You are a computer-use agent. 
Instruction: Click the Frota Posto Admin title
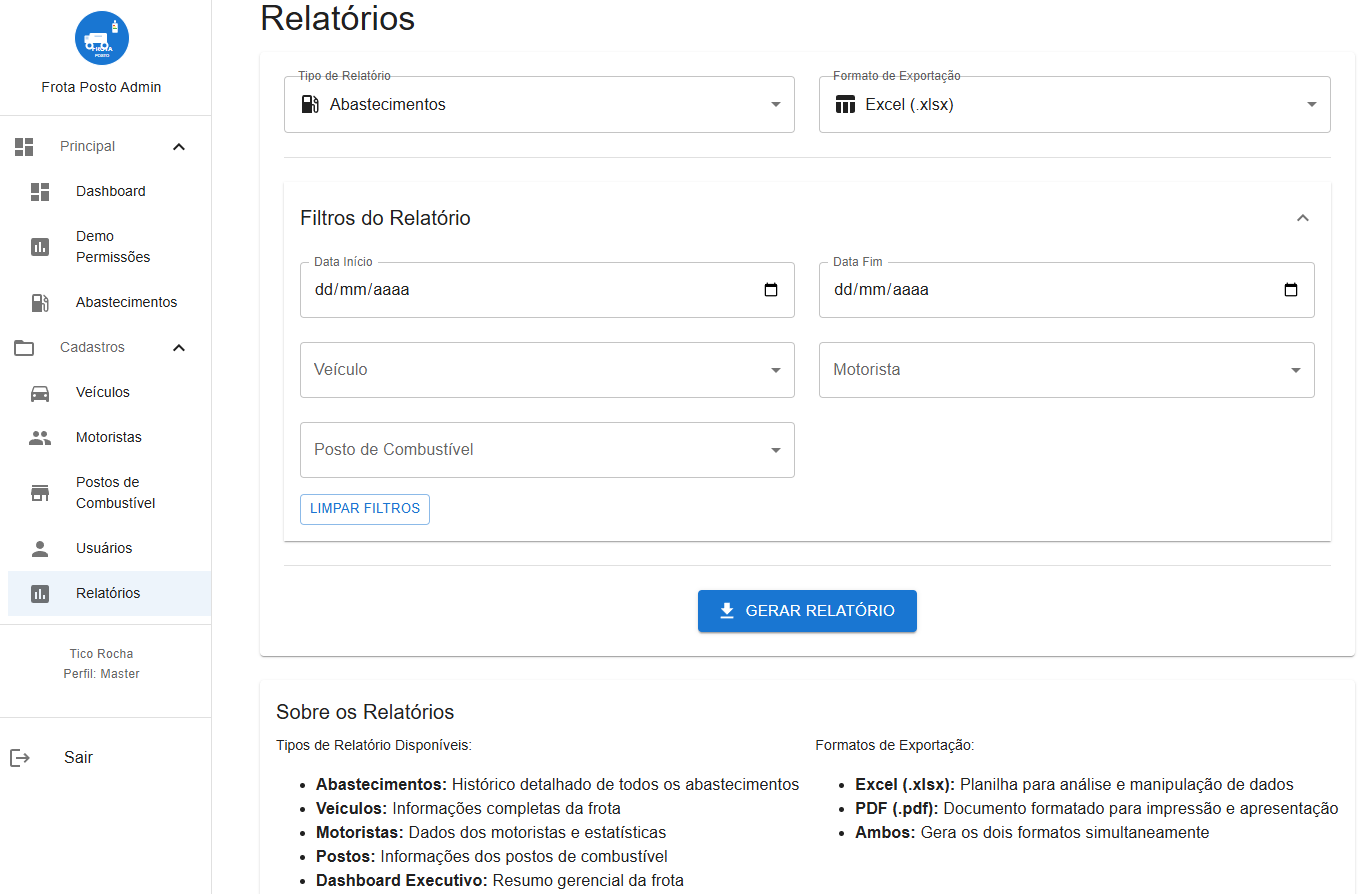pos(101,87)
